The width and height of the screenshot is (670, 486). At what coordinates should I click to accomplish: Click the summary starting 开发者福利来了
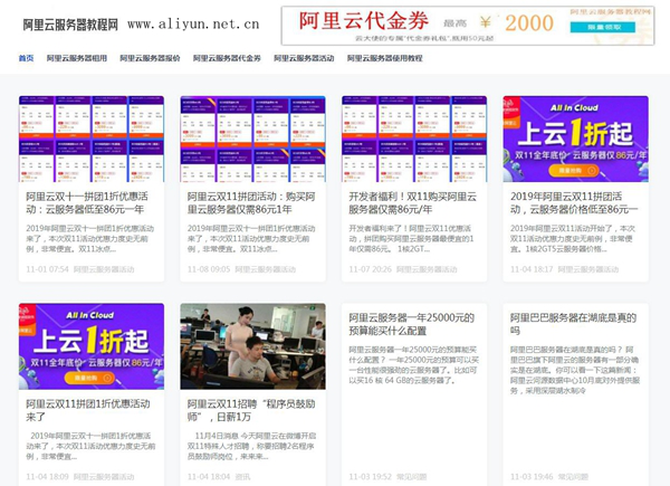pos(411,239)
